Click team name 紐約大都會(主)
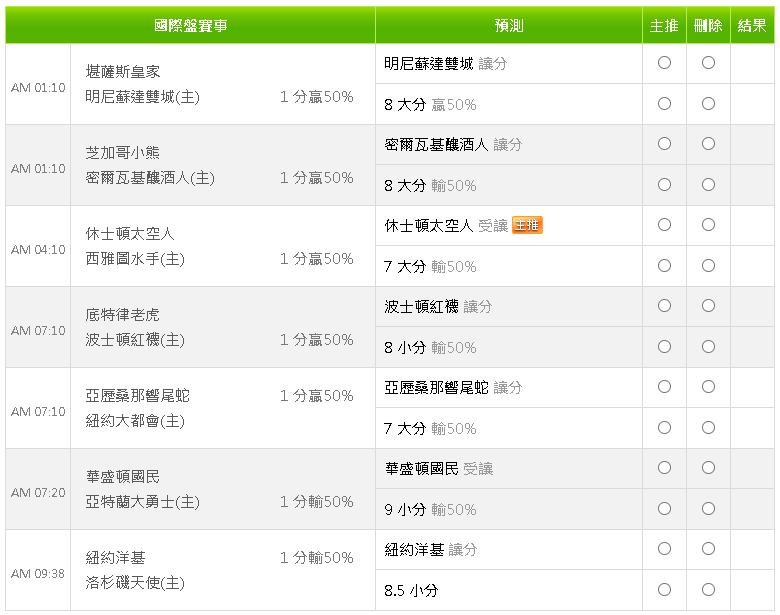 [135, 421]
